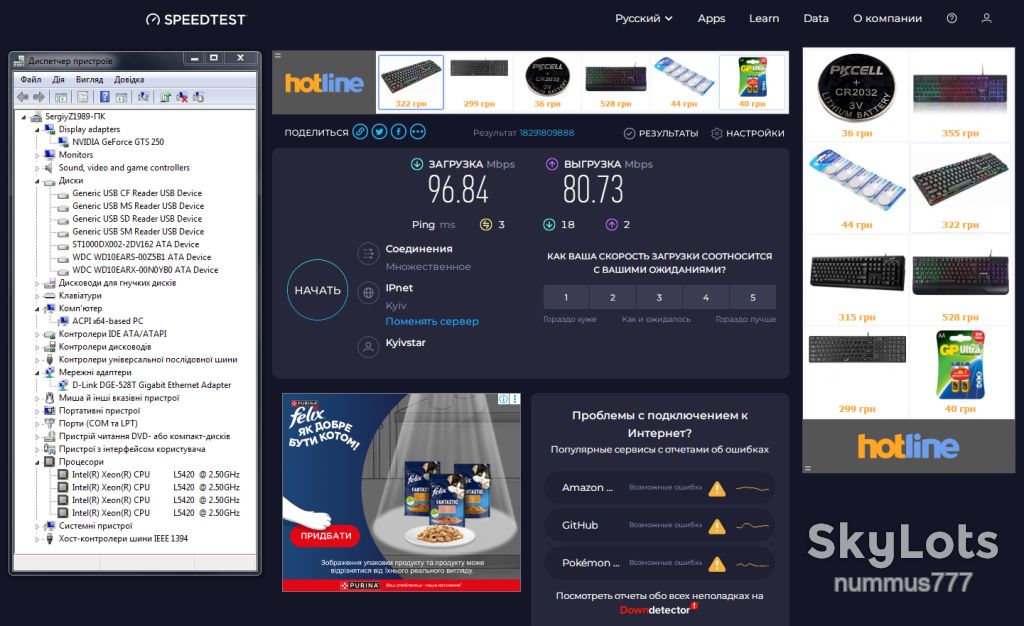Image resolution: width=1024 pixels, height=626 pixels.
Task: Click the forward arrow in Device Manager toolbar
Action: point(39,97)
